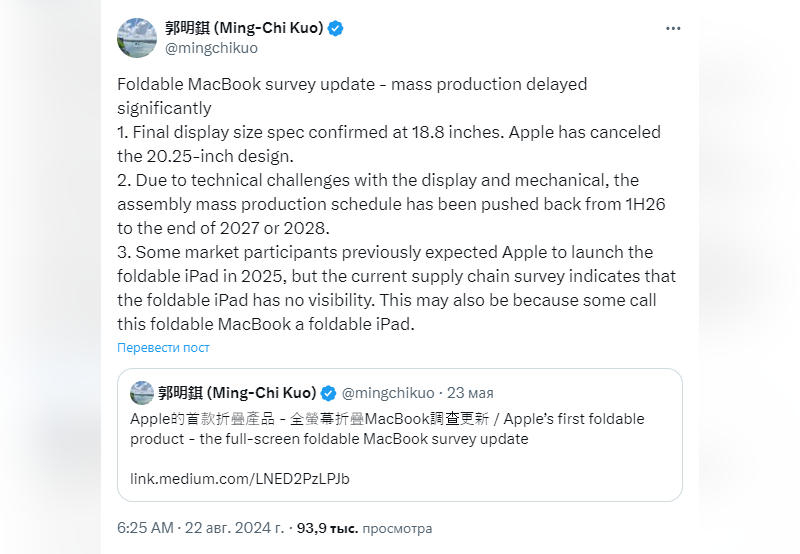Click the @mingchikuo handle under the author name

(x=211, y=48)
